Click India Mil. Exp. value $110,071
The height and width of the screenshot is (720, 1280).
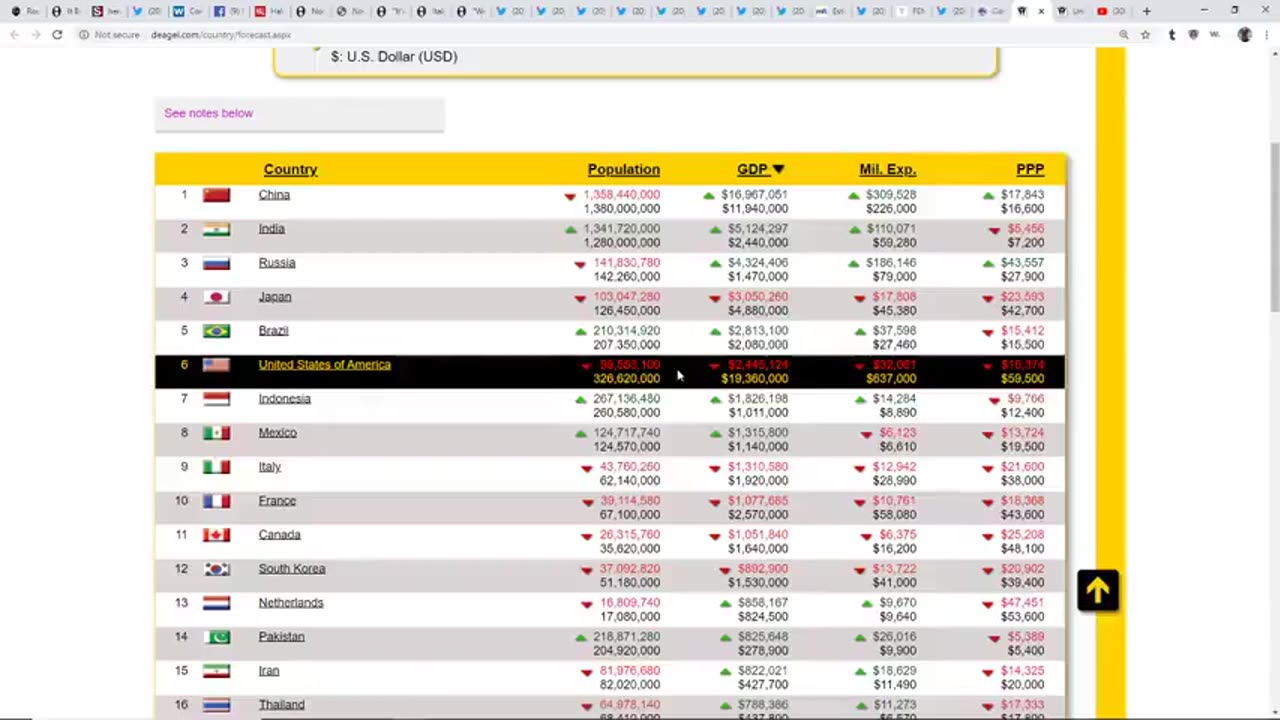(891, 229)
